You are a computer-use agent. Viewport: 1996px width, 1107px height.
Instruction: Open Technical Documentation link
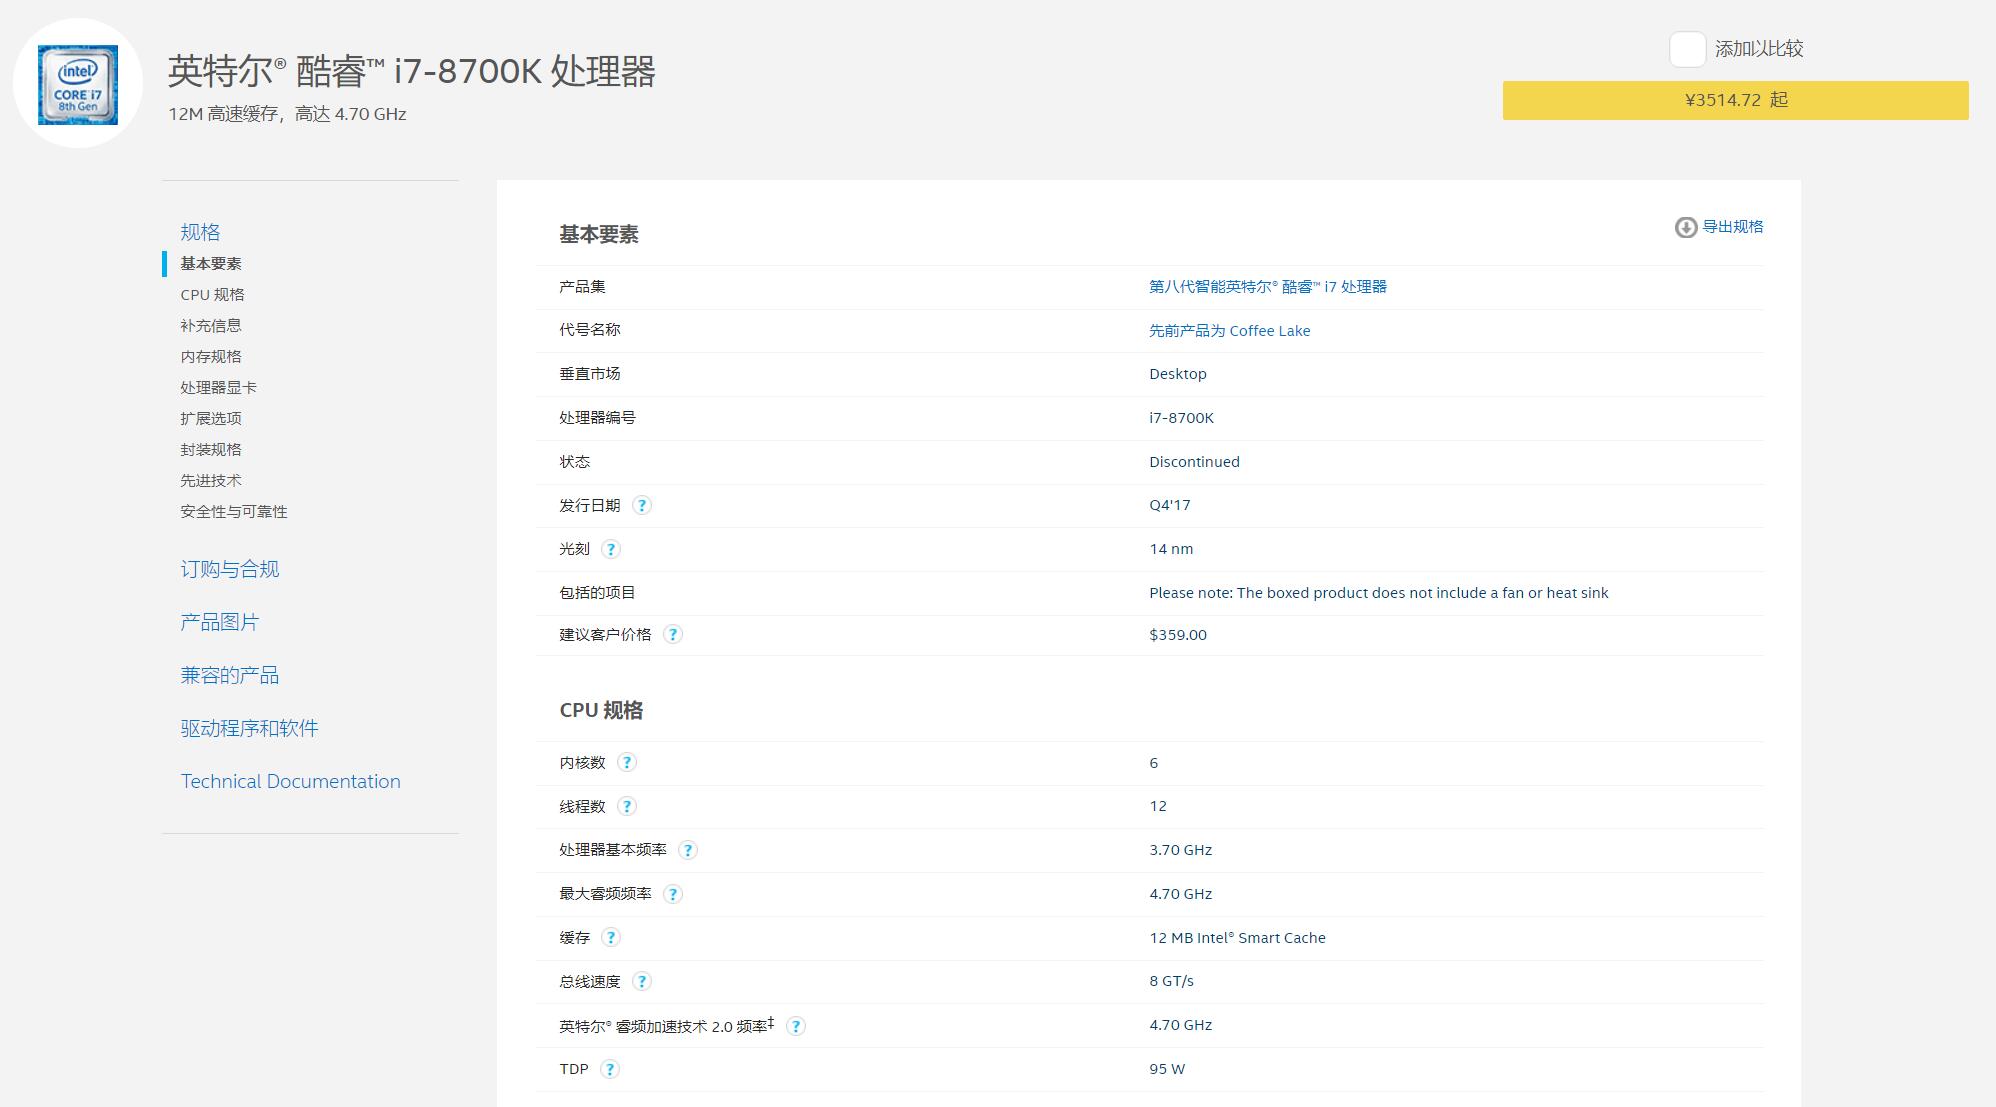click(291, 781)
